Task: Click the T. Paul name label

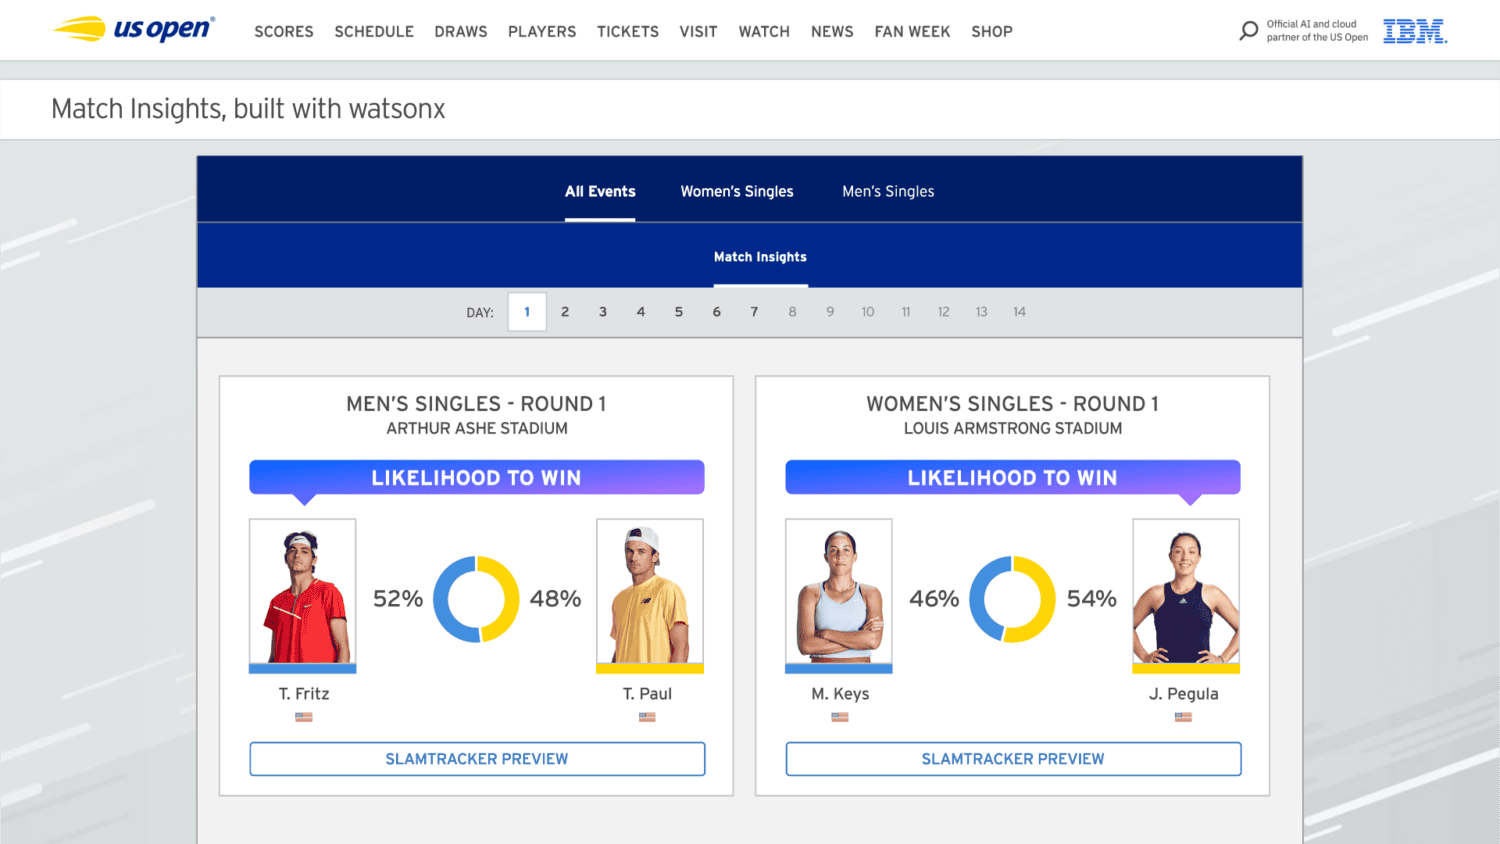Action: (648, 694)
